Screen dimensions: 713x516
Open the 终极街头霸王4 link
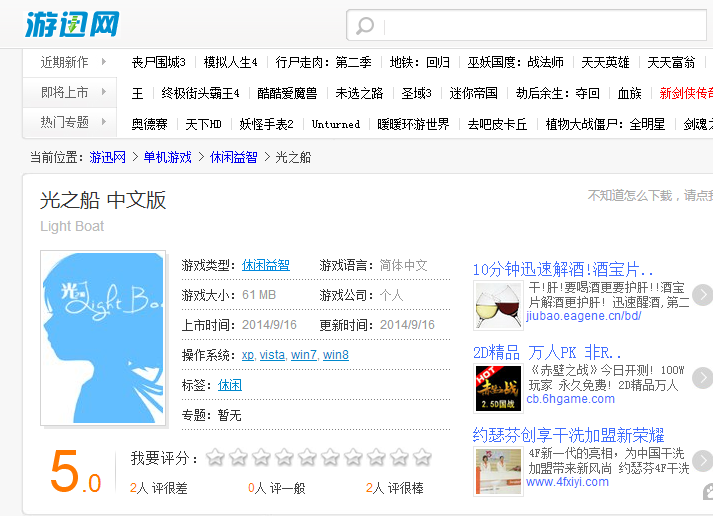point(200,93)
